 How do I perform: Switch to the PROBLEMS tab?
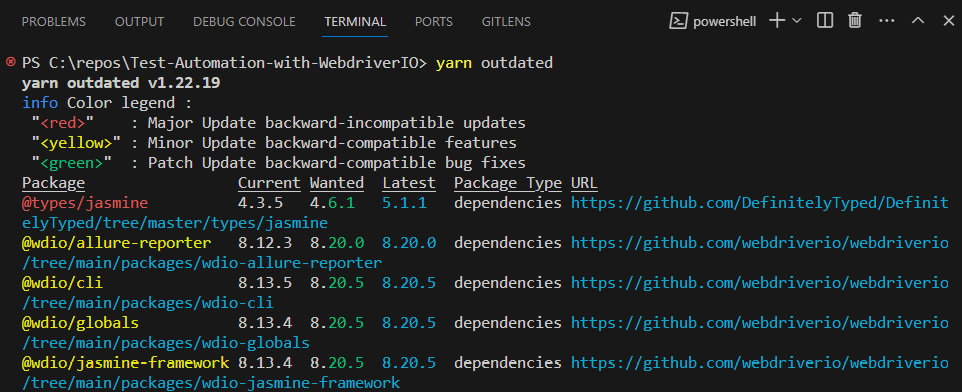pos(54,22)
